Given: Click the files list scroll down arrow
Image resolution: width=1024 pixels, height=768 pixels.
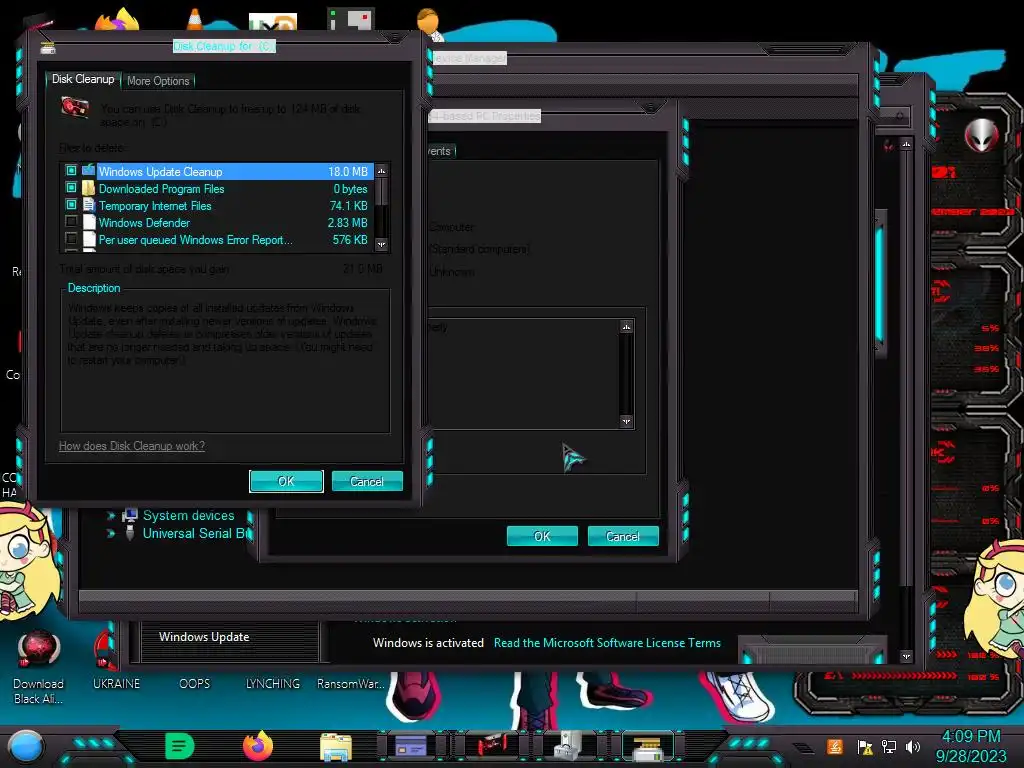Looking at the screenshot, I should [381, 244].
